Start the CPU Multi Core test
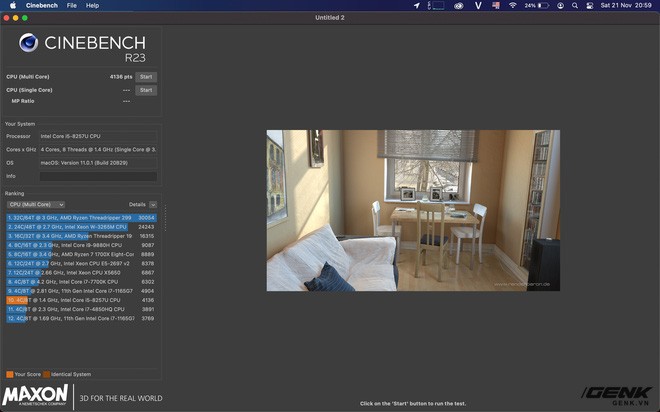This screenshot has width=660, height=412. coord(146,77)
